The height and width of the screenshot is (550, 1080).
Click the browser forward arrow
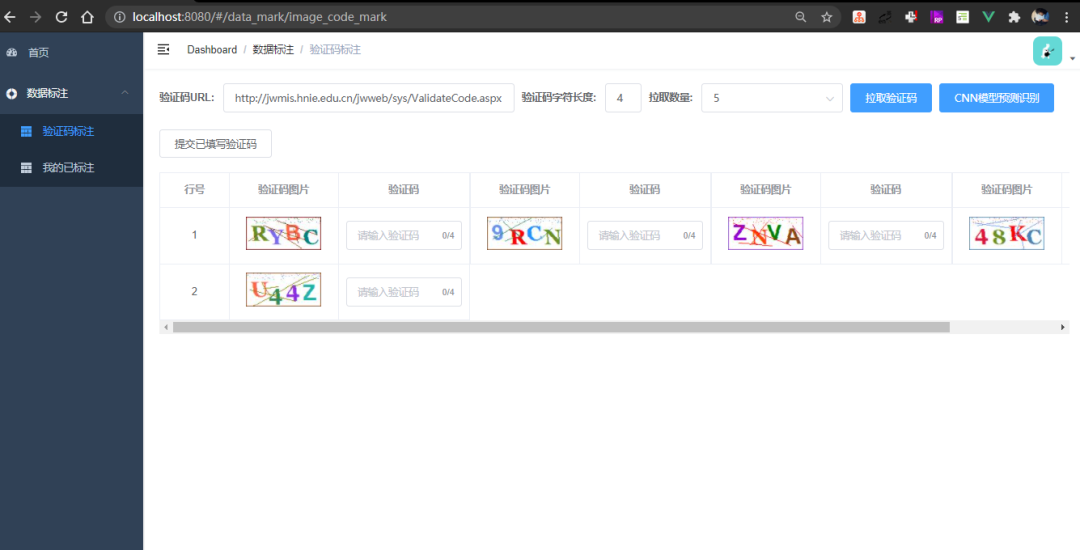tap(35, 17)
